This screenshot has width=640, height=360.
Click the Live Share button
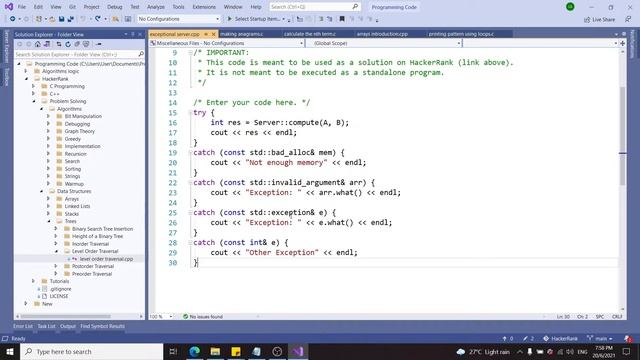599,19
